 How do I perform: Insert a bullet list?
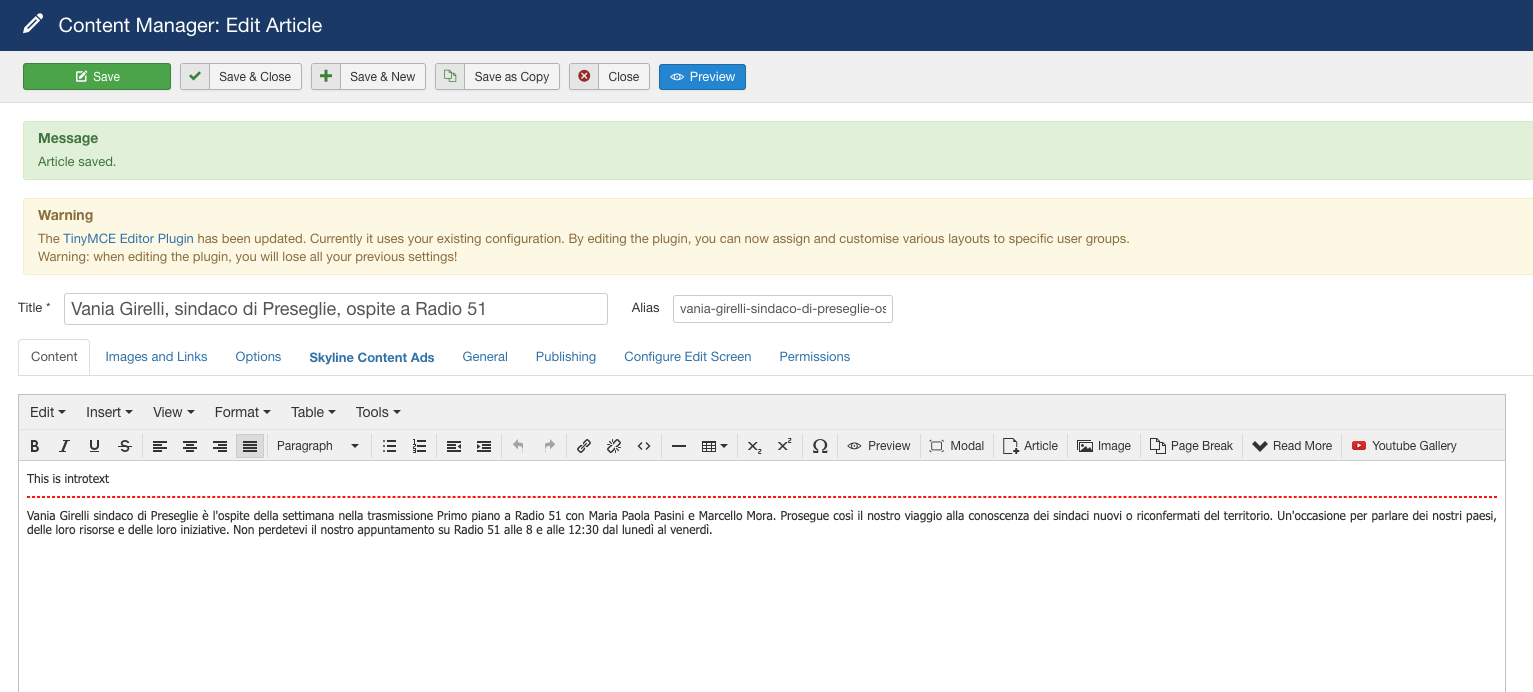[x=390, y=446]
